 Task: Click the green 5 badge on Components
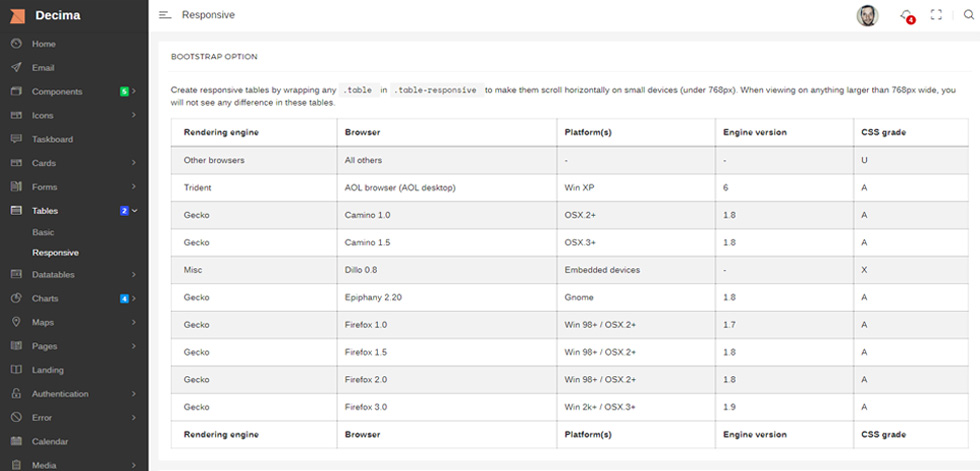pos(124,91)
